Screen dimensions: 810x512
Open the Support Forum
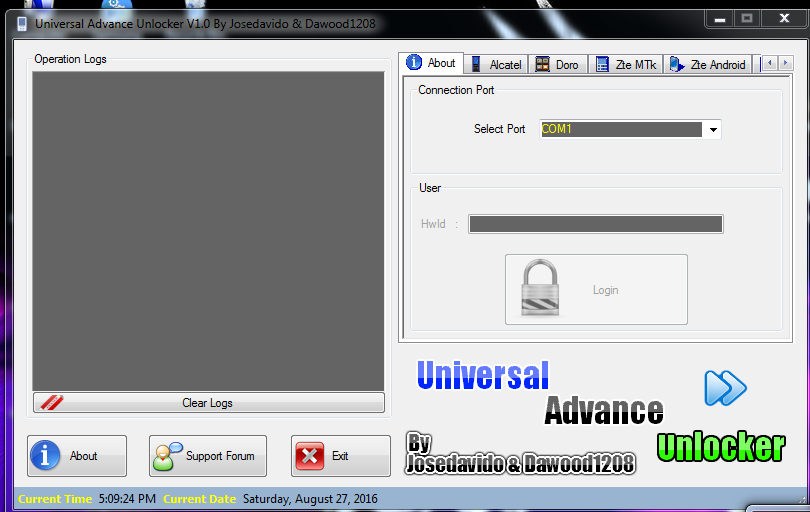click(208, 456)
